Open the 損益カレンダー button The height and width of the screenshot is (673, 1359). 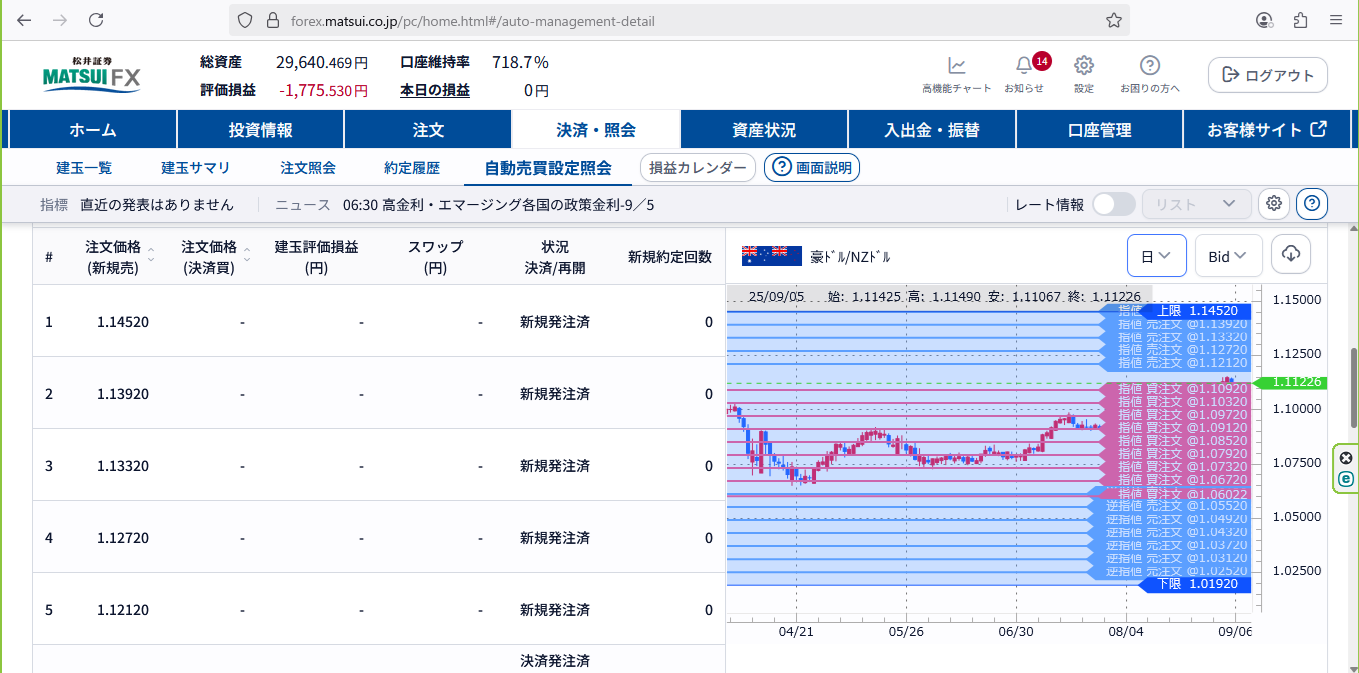[698, 168]
